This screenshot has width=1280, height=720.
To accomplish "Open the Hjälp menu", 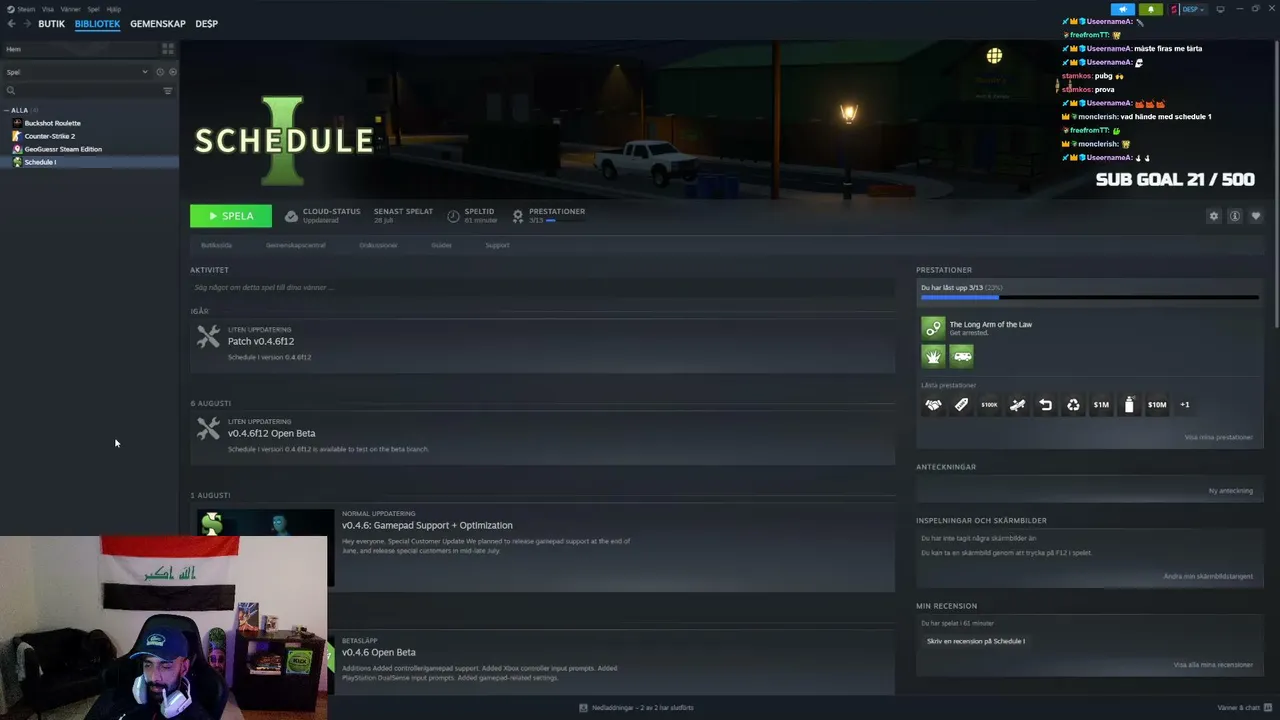I will (x=113, y=9).
